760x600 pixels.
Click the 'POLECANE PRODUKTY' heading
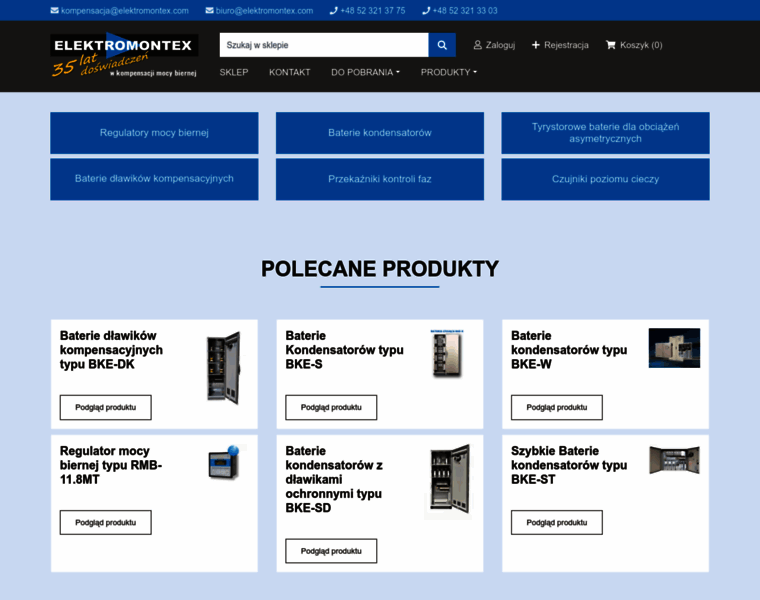[x=380, y=269]
